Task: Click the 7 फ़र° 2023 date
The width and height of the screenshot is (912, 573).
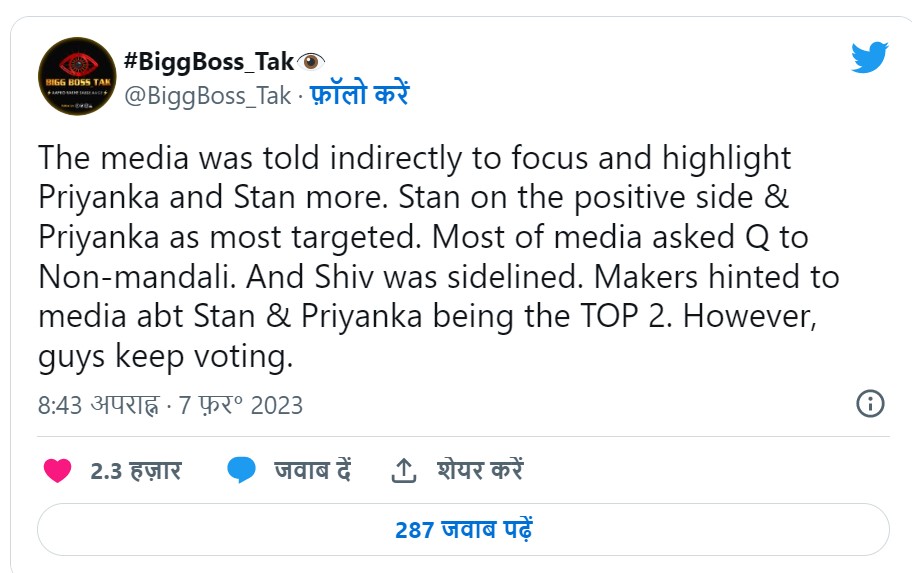Action: (x=240, y=405)
